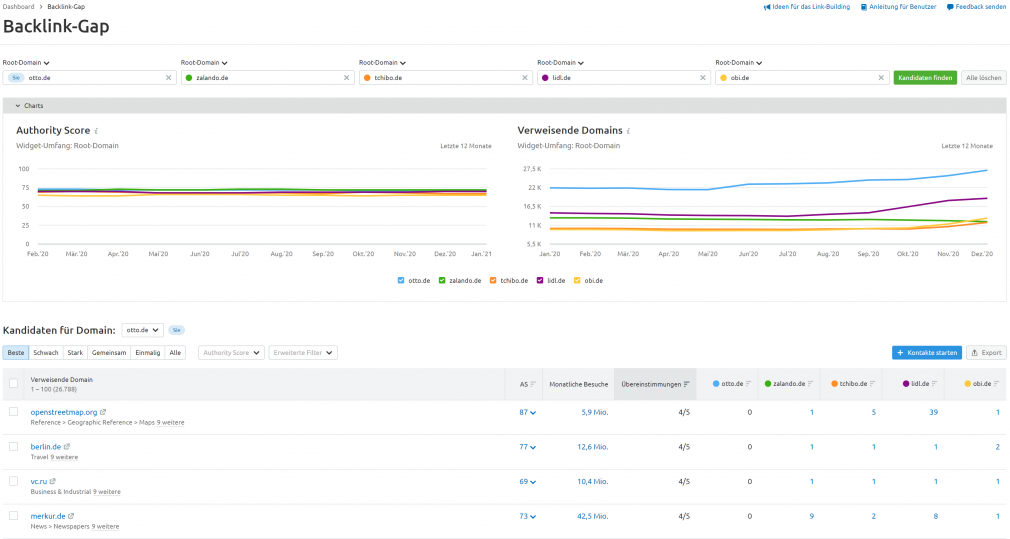The image size is (1010, 539).
Task: Open the Authority Score filter dropdown
Action: (x=231, y=353)
